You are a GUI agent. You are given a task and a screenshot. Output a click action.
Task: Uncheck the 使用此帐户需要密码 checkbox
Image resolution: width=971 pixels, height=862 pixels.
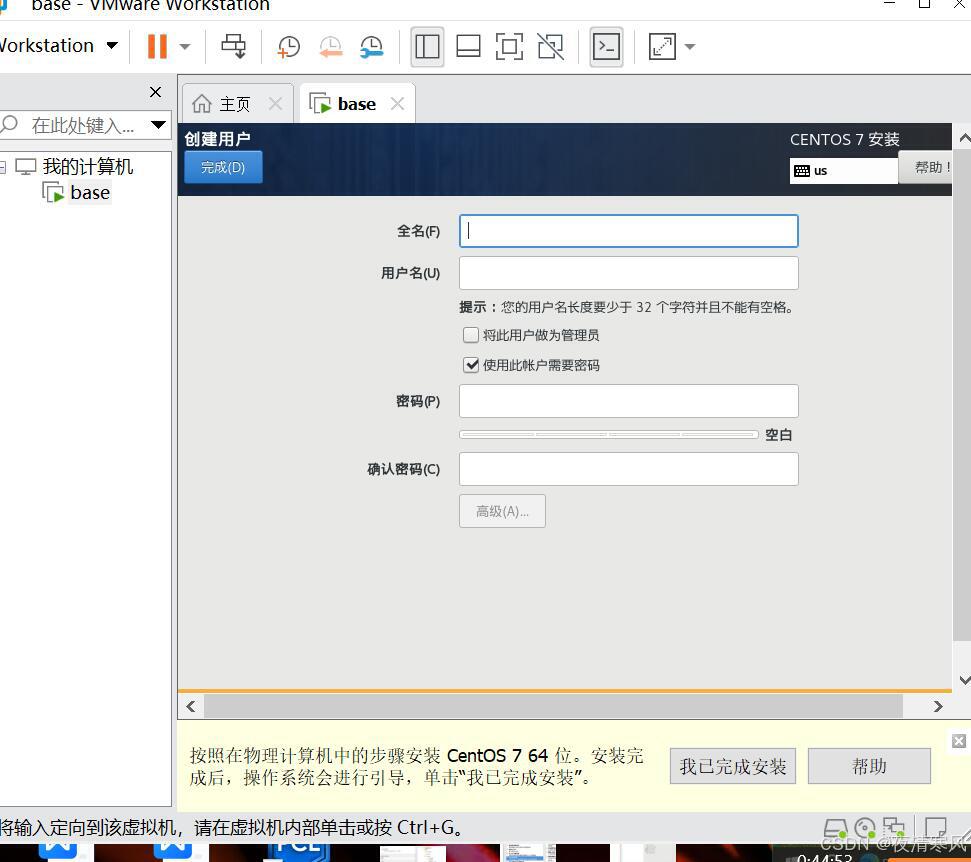click(471, 365)
